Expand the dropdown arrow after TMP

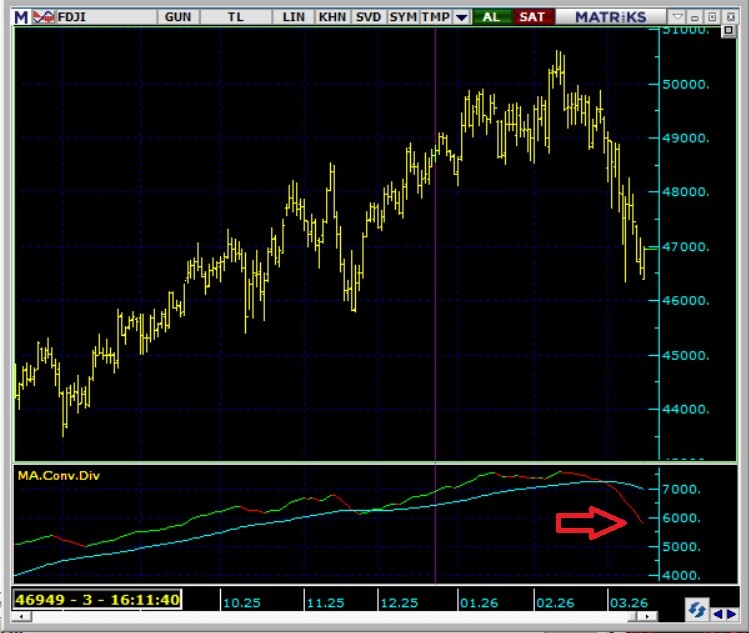[461, 17]
